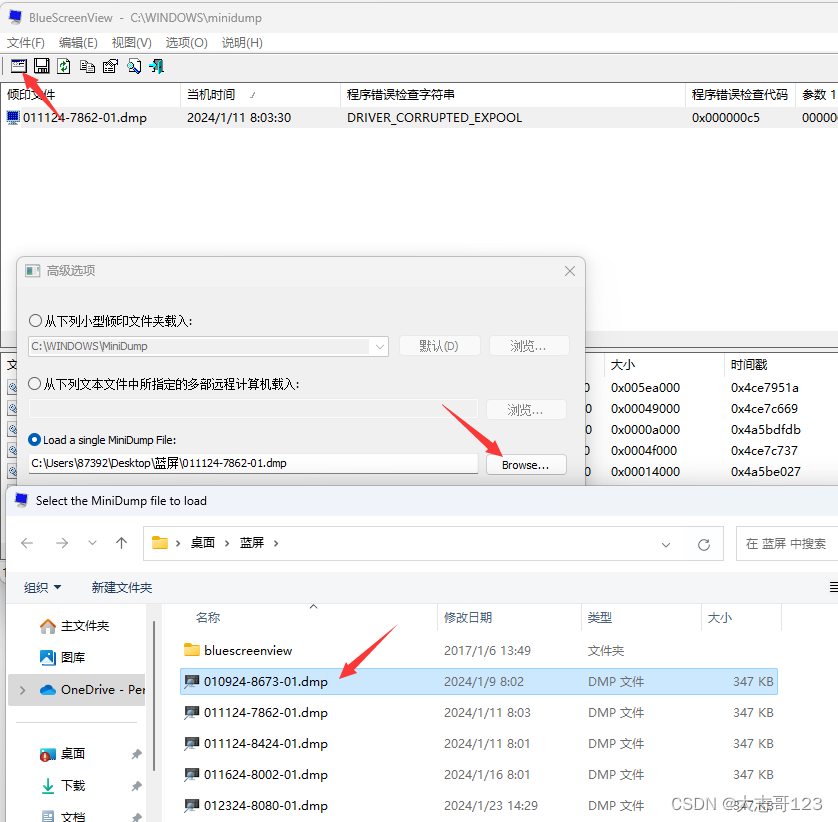The image size is (838, 822).
Task: Click the Refresh toolbar icon
Action: 64,66
